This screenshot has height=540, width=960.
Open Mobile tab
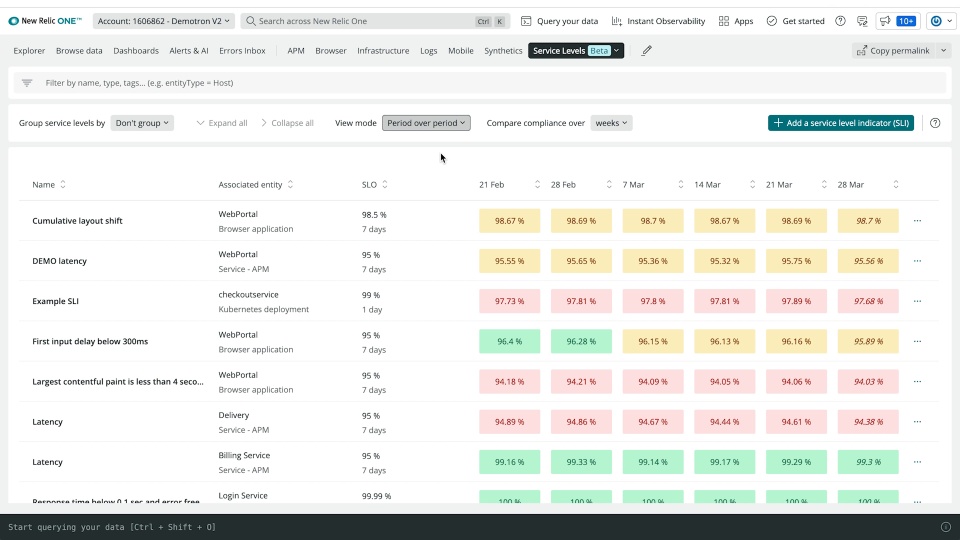click(460, 51)
